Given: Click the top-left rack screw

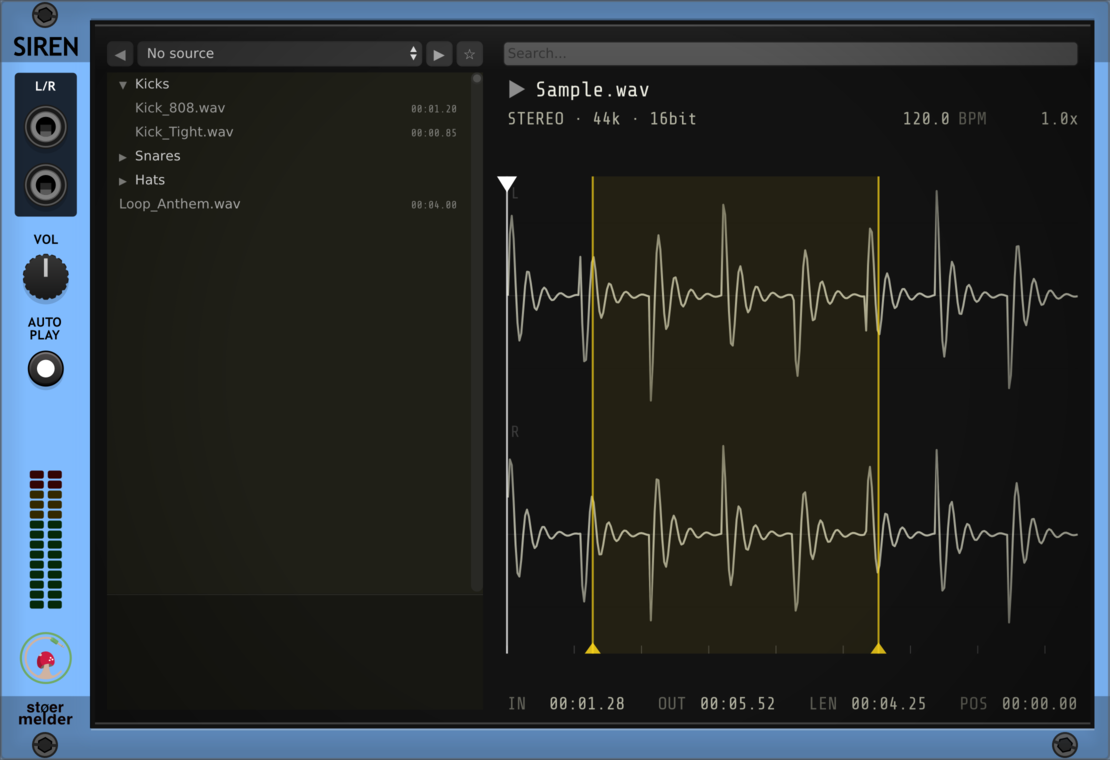Looking at the screenshot, I should [45, 14].
